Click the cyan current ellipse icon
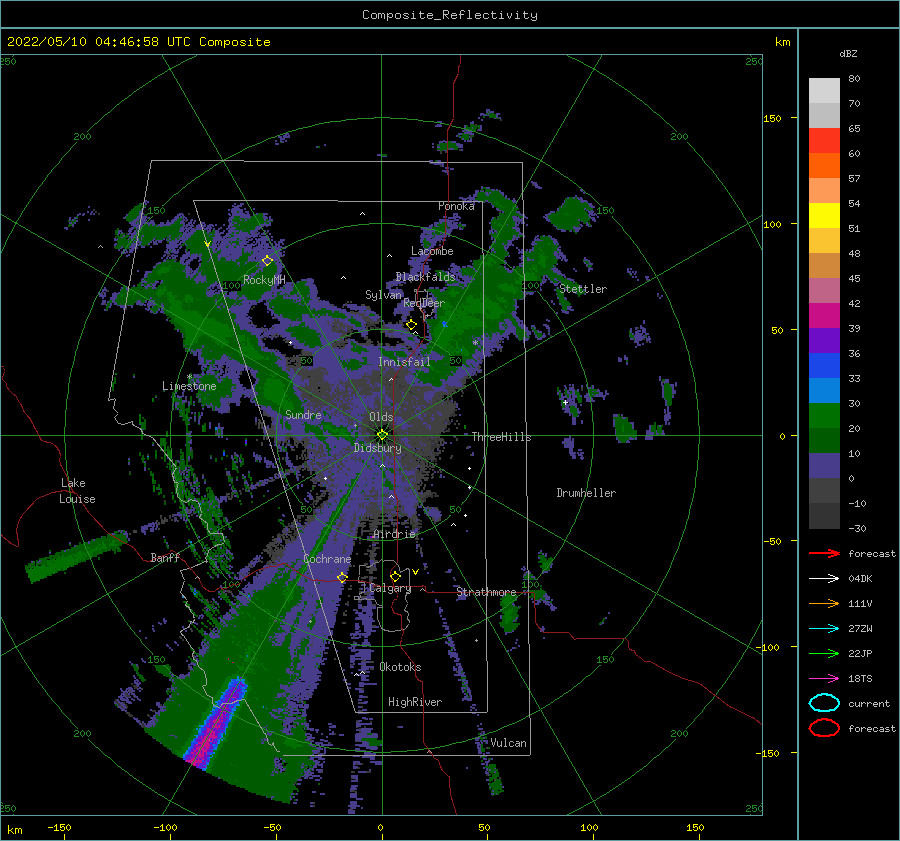 (824, 703)
